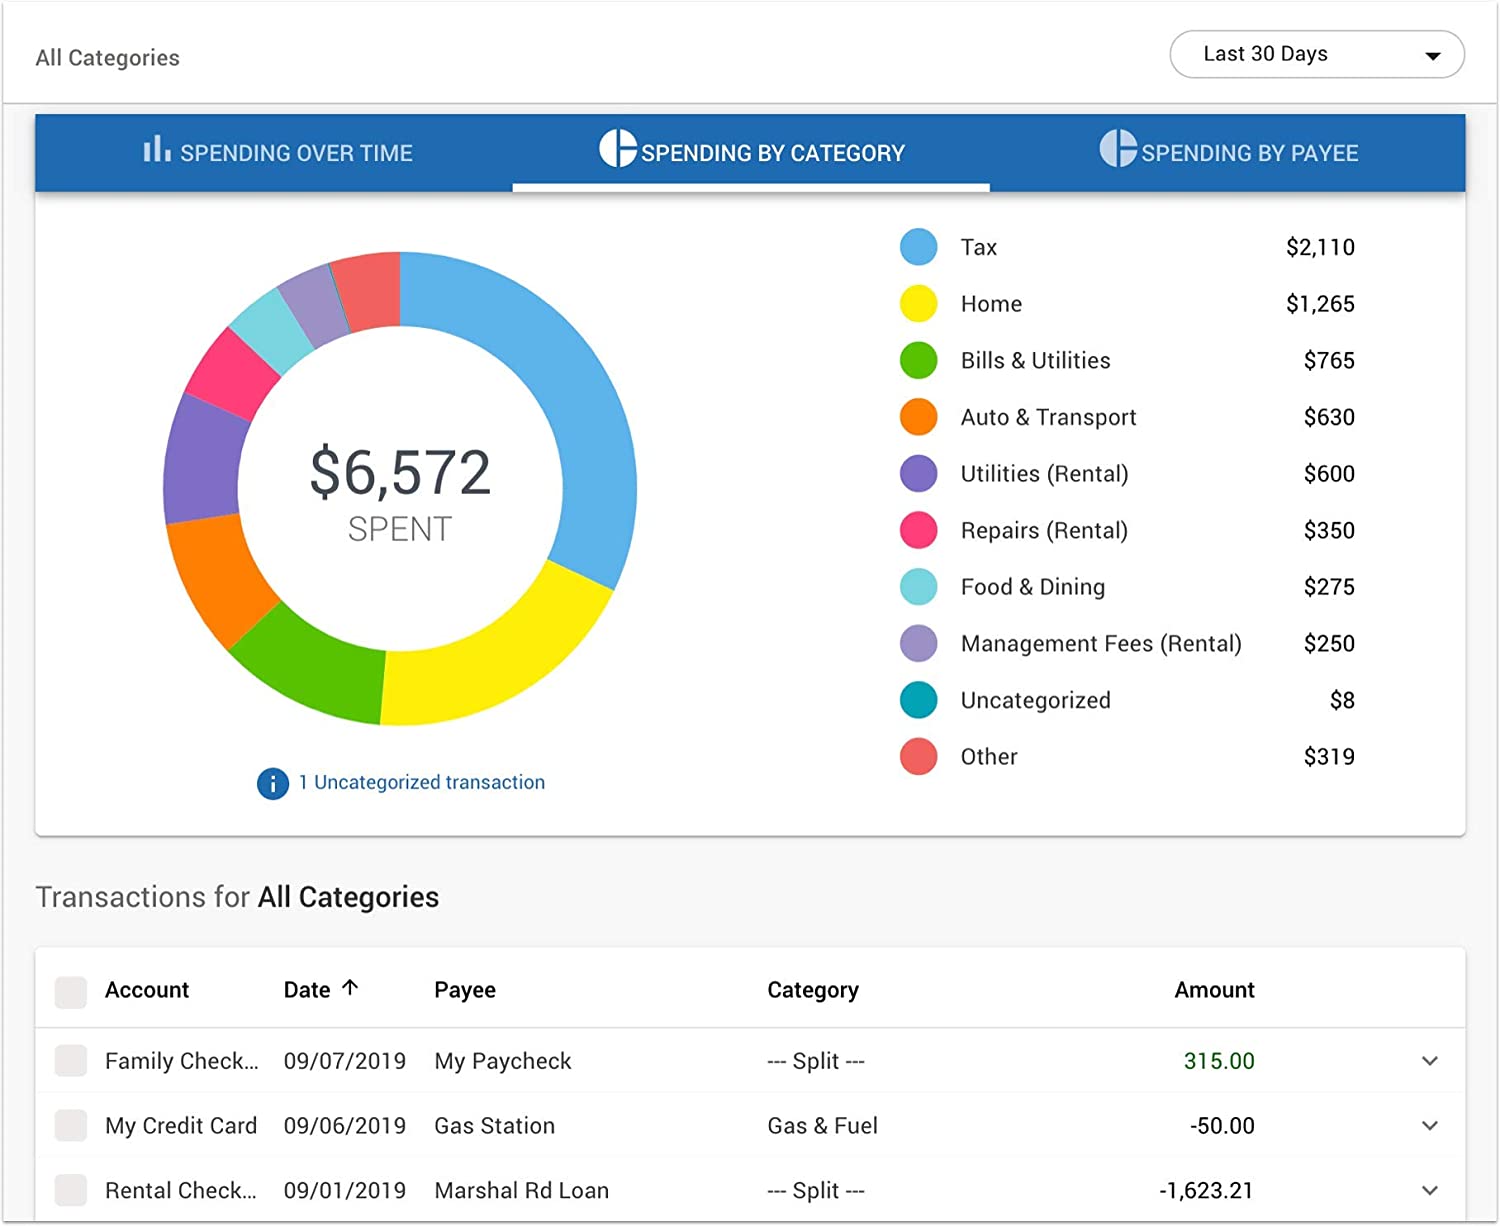Open the Last 30 Days dropdown
Image resolution: width=1500 pixels, height=1226 pixels.
(1316, 55)
